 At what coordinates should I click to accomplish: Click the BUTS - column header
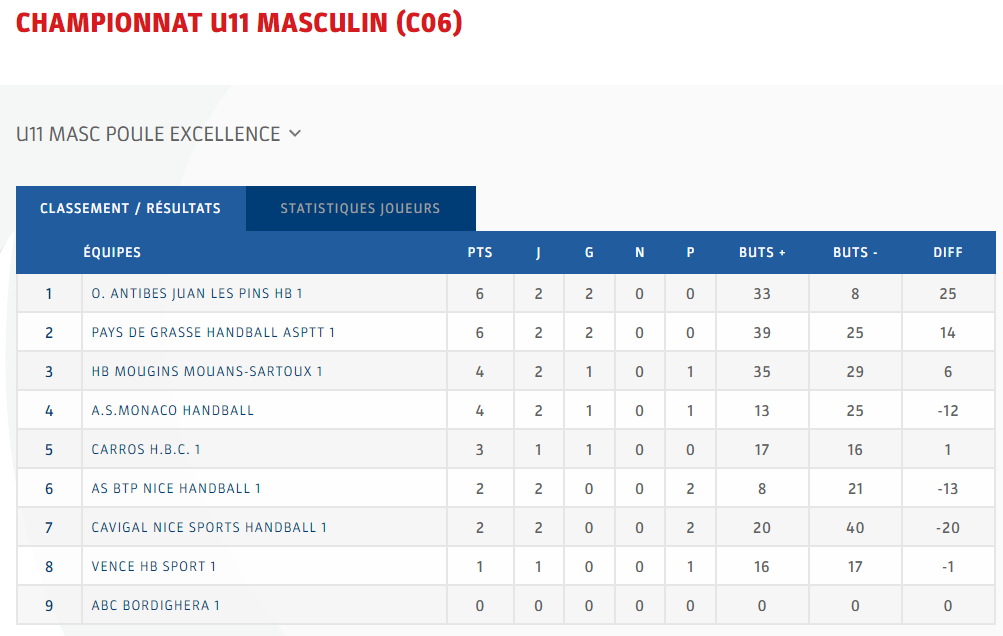coord(855,253)
